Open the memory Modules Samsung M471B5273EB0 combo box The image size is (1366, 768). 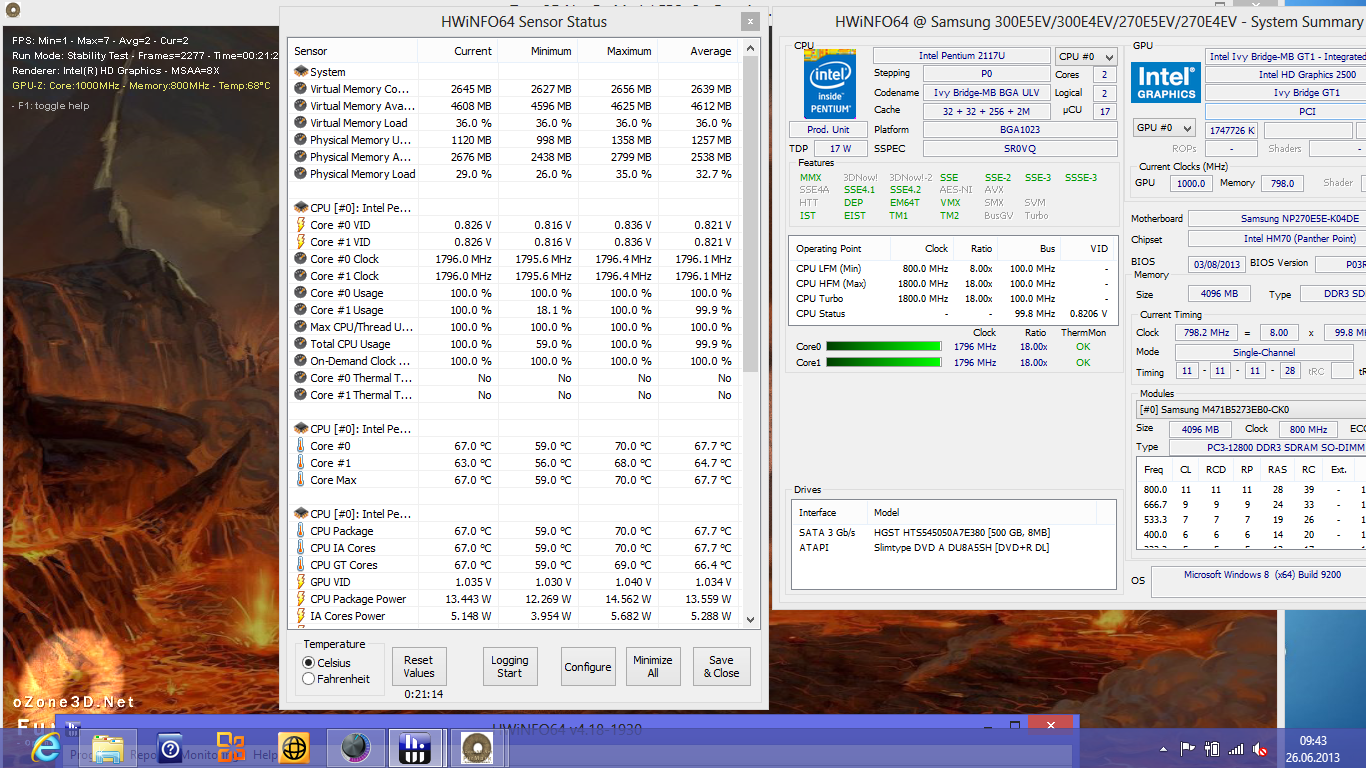[1251, 409]
